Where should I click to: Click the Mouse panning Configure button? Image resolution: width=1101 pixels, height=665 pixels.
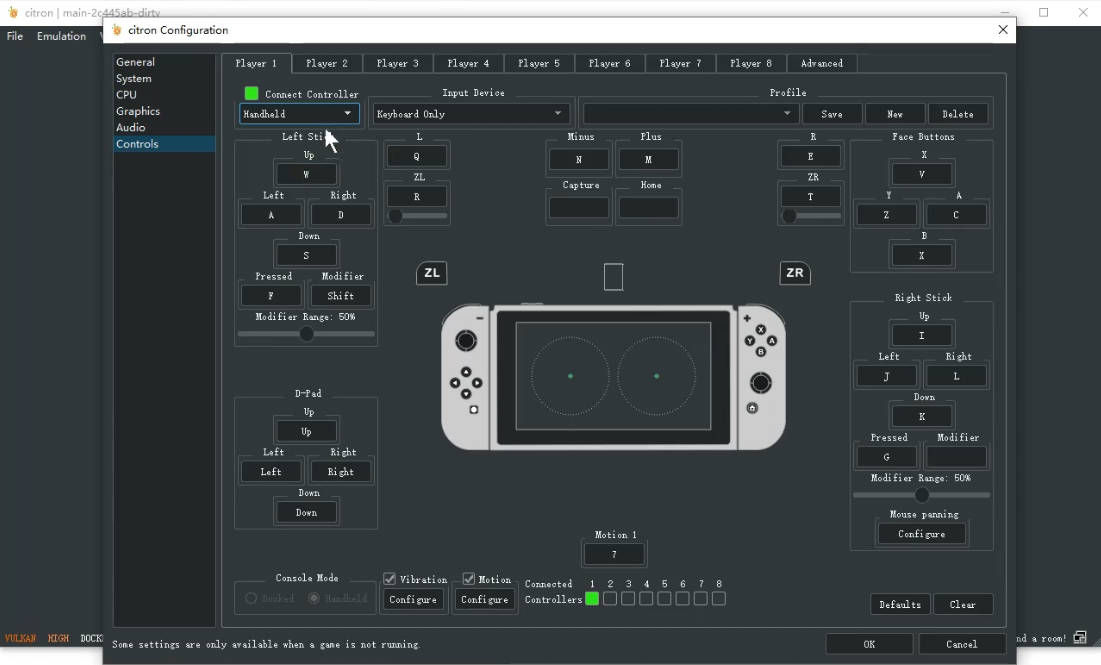click(921, 534)
